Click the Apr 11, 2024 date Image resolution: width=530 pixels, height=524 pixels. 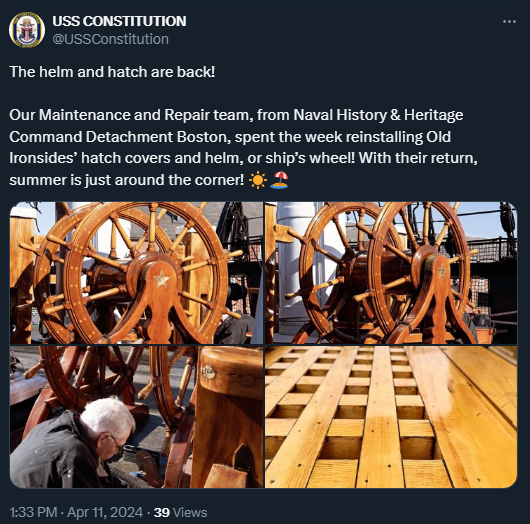tap(105, 513)
